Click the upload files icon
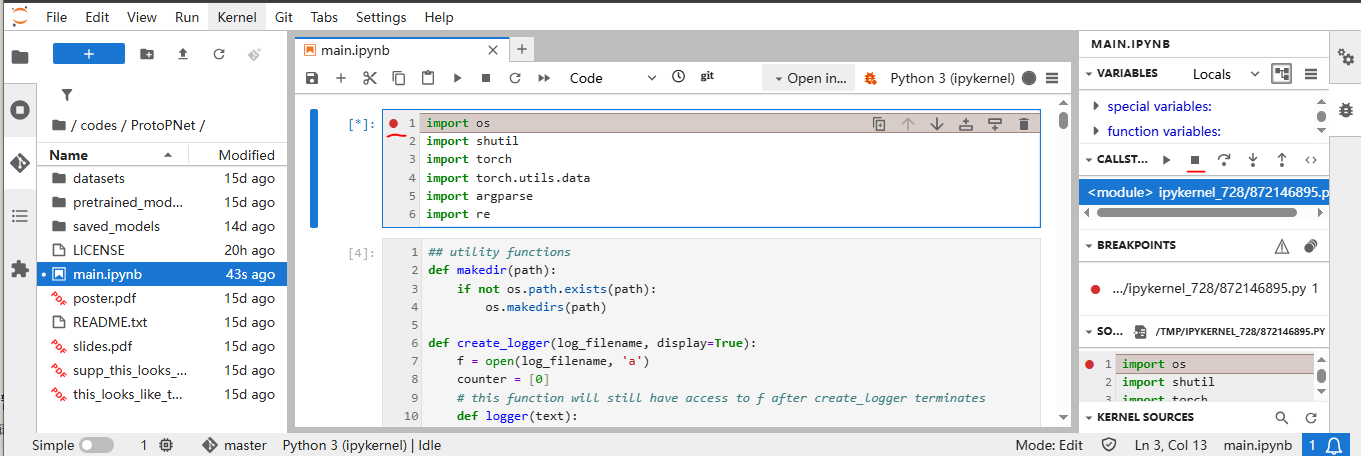This screenshot has height=456, width=1361. (x=183, y=54)
